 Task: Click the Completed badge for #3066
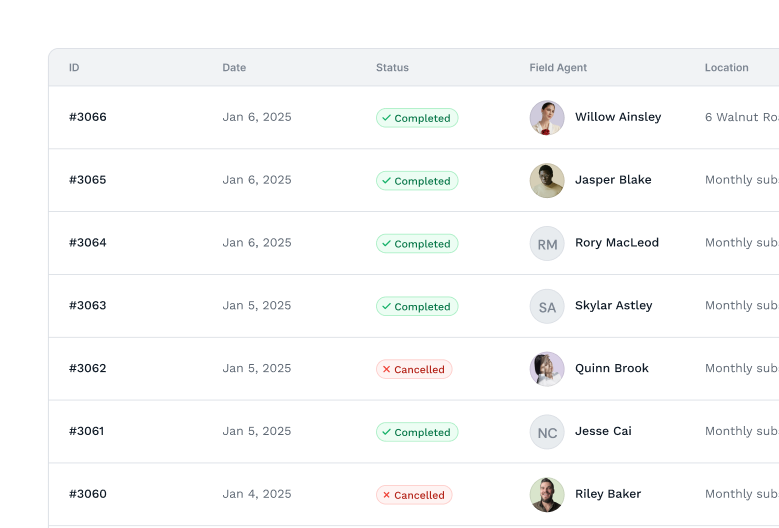(417, 118)
